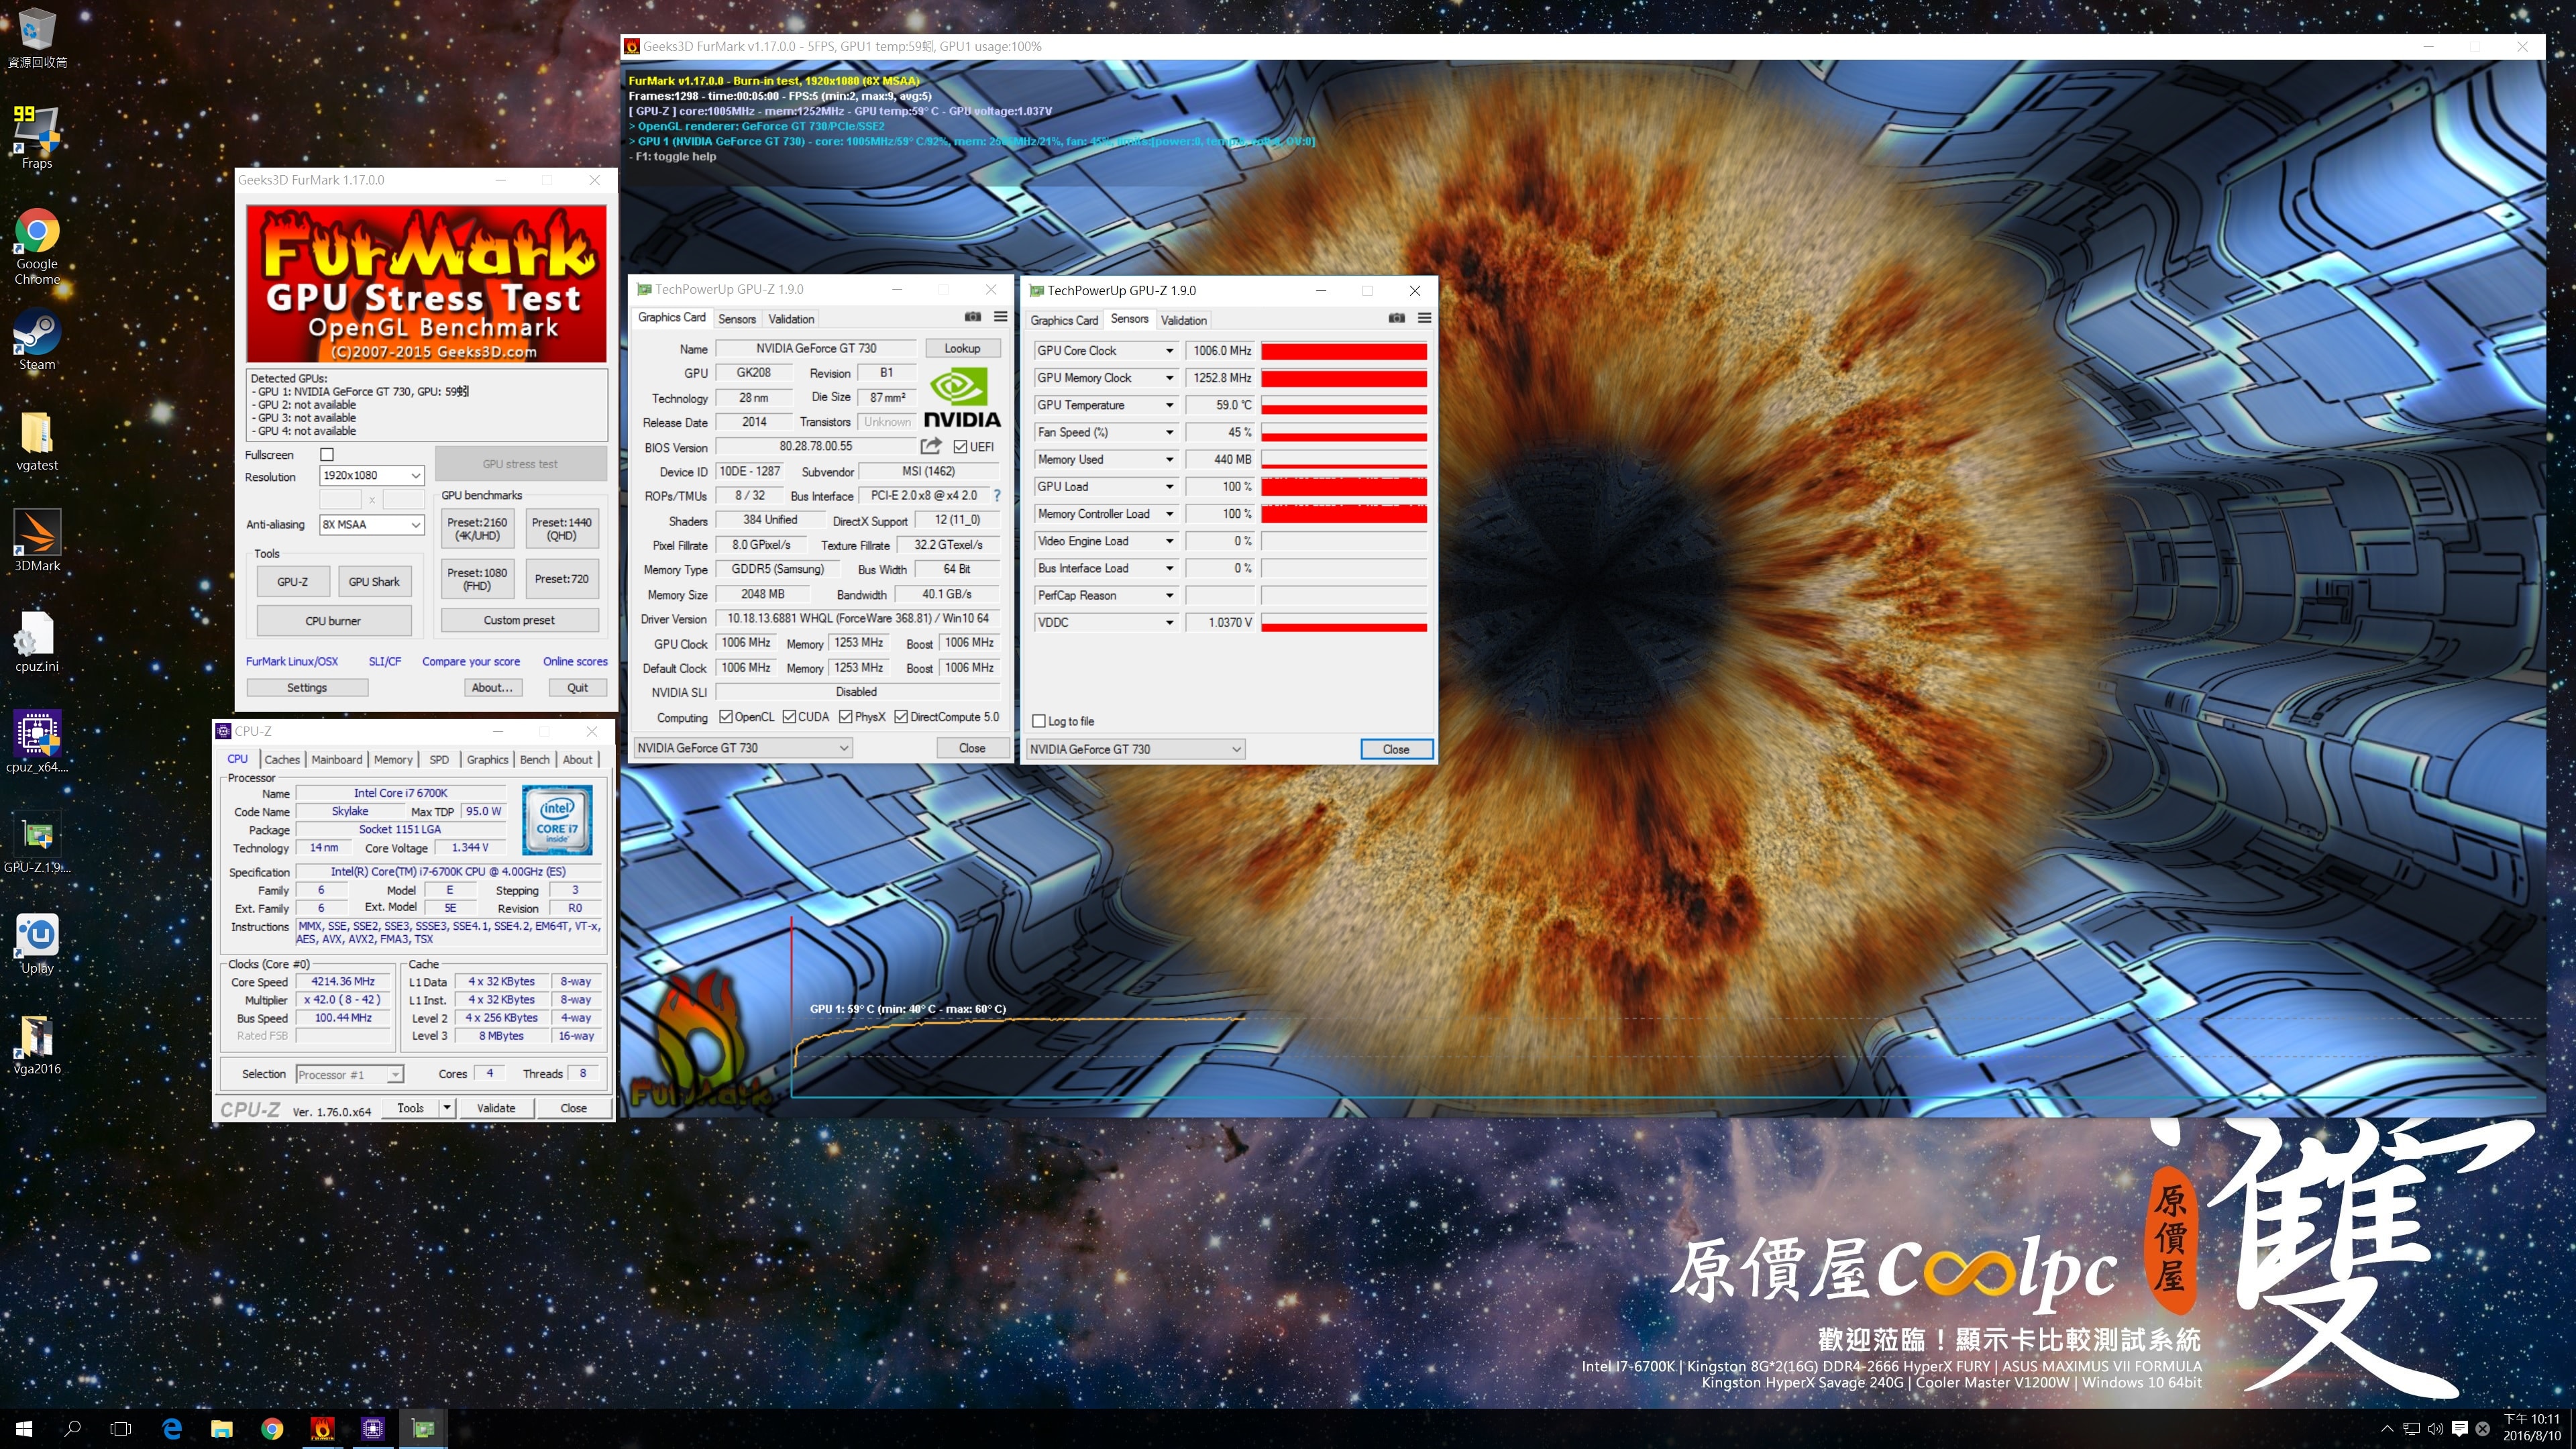Toggle the UEFI checkbox in GPU-Z
Viewport: 2576px width, 1449px height.
tap(960, 447)
